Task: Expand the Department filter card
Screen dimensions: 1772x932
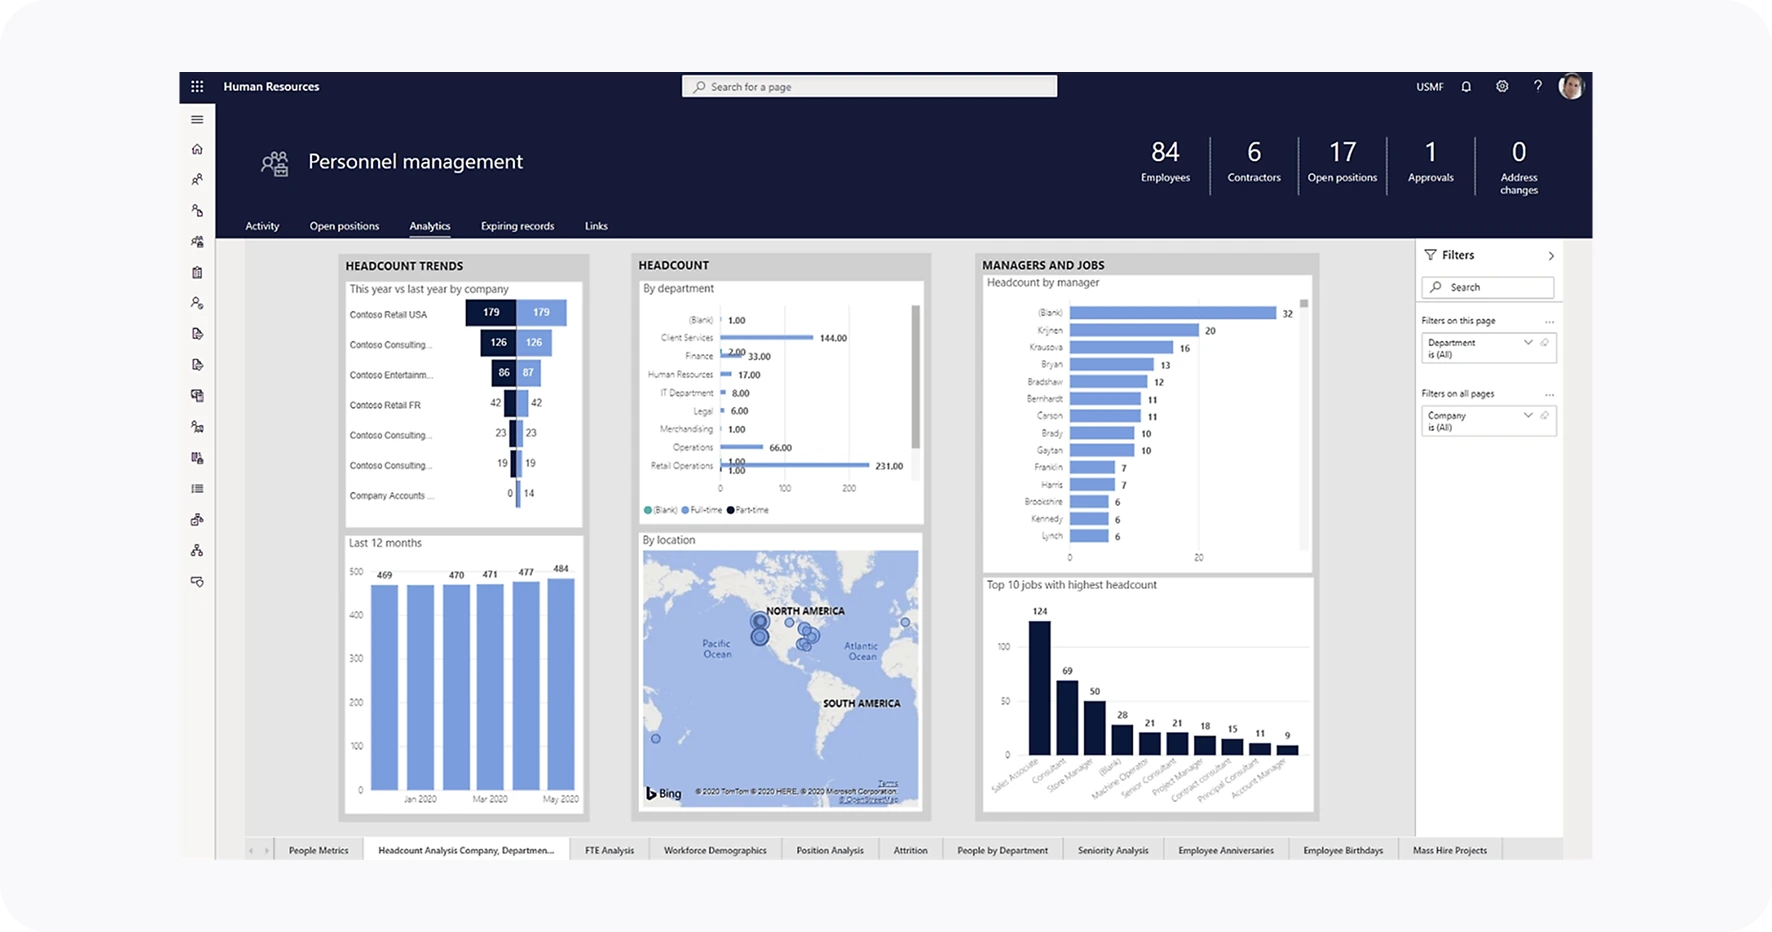Action: [x=1528, y=343]
